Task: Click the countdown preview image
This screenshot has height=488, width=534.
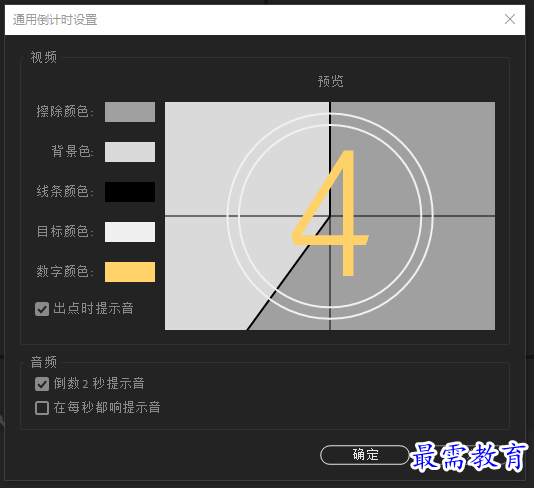Action: pyautogui.click(x=330, y=216)
